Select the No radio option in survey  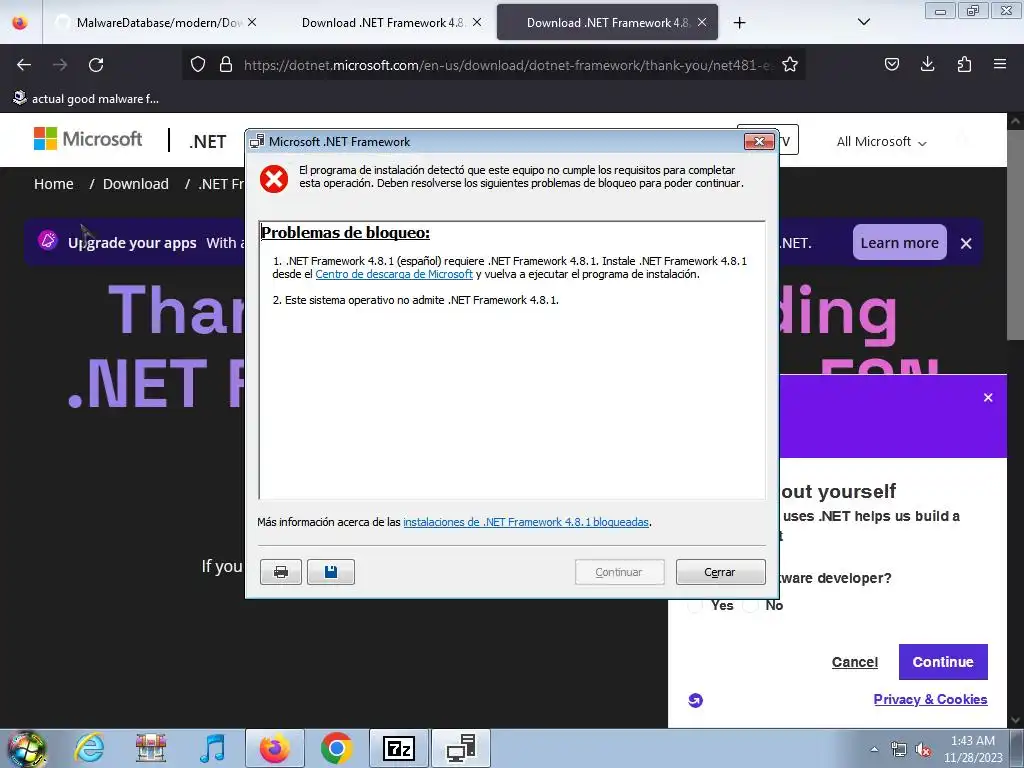pyautogui.click(x=751, y=605)
